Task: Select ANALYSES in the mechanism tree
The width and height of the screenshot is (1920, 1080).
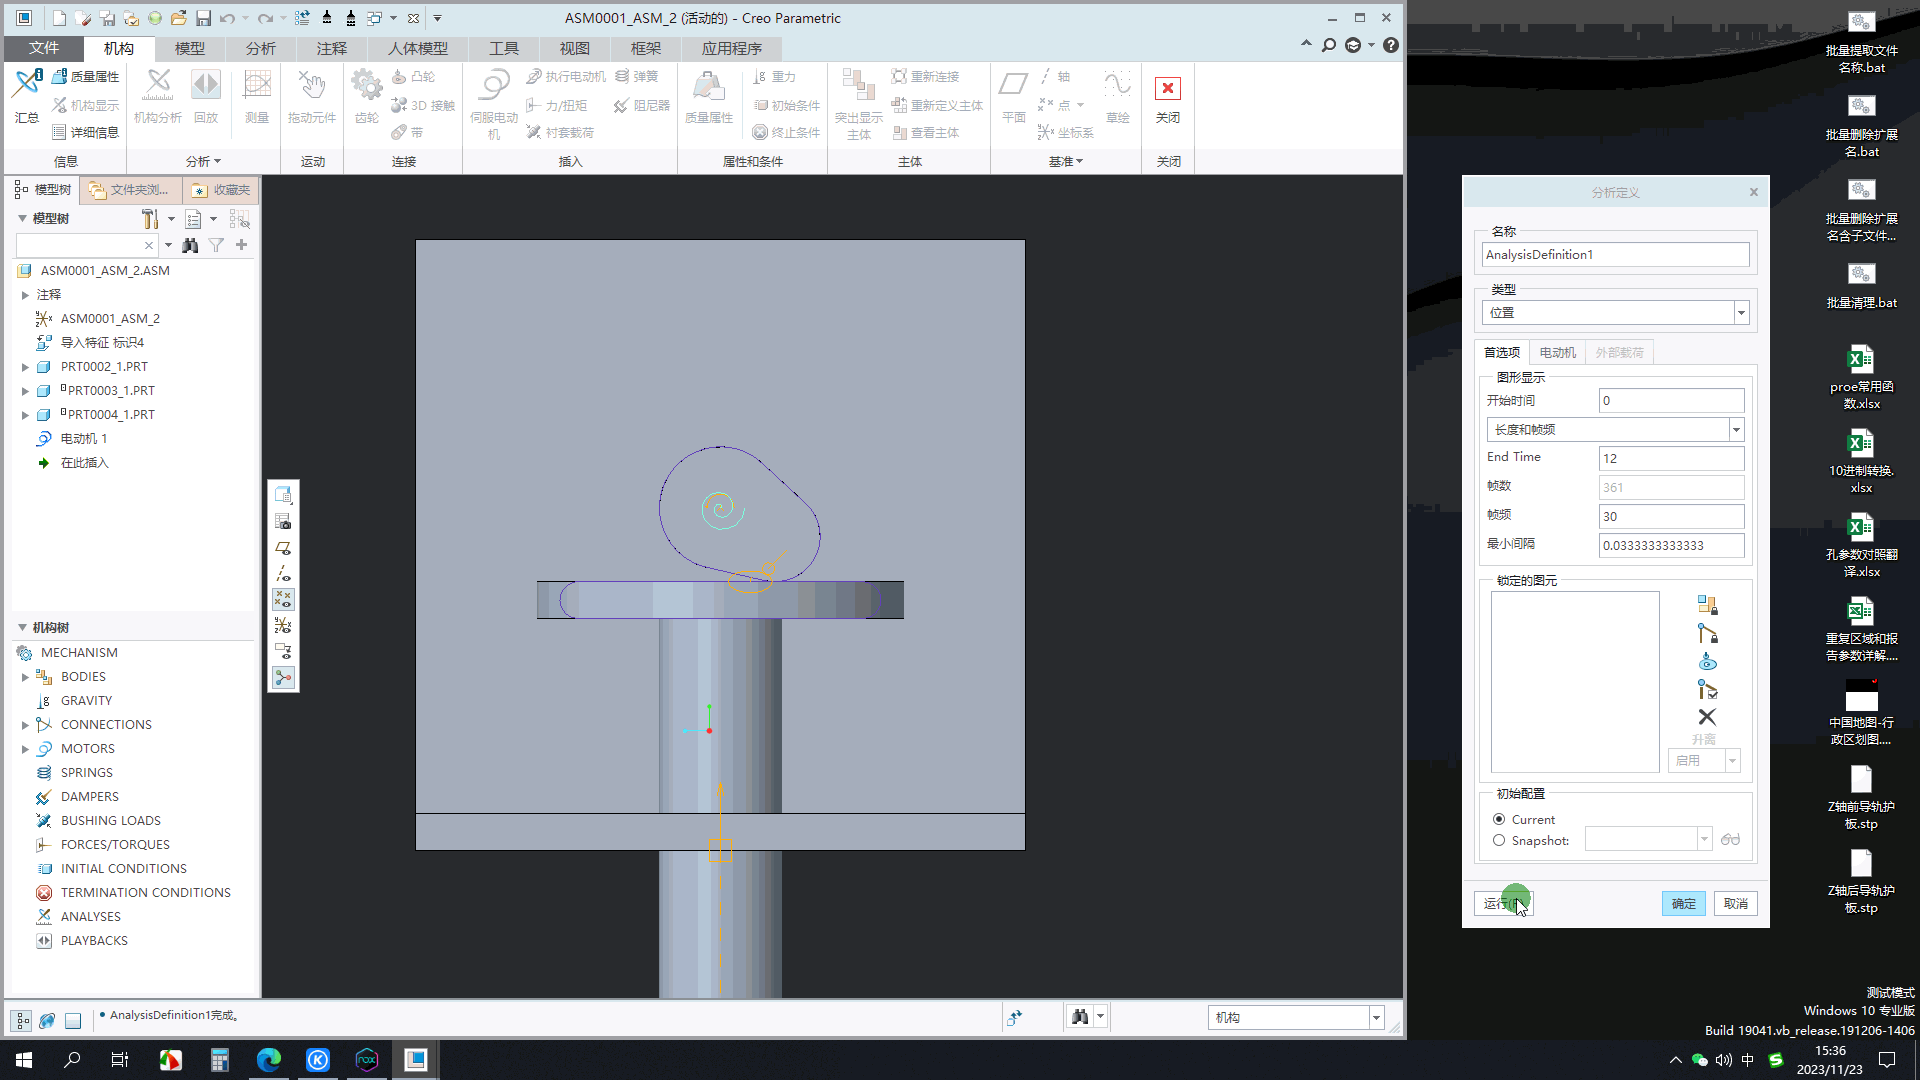Action: pyautogui.click(x=90, y=917)
